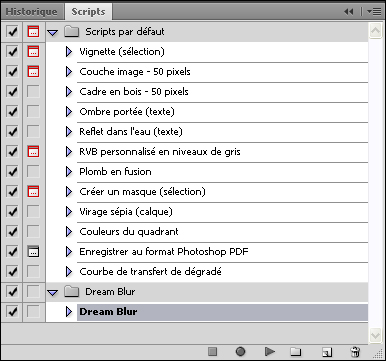
Task: Create a new script with the page icon
Action: coord(327,352)
